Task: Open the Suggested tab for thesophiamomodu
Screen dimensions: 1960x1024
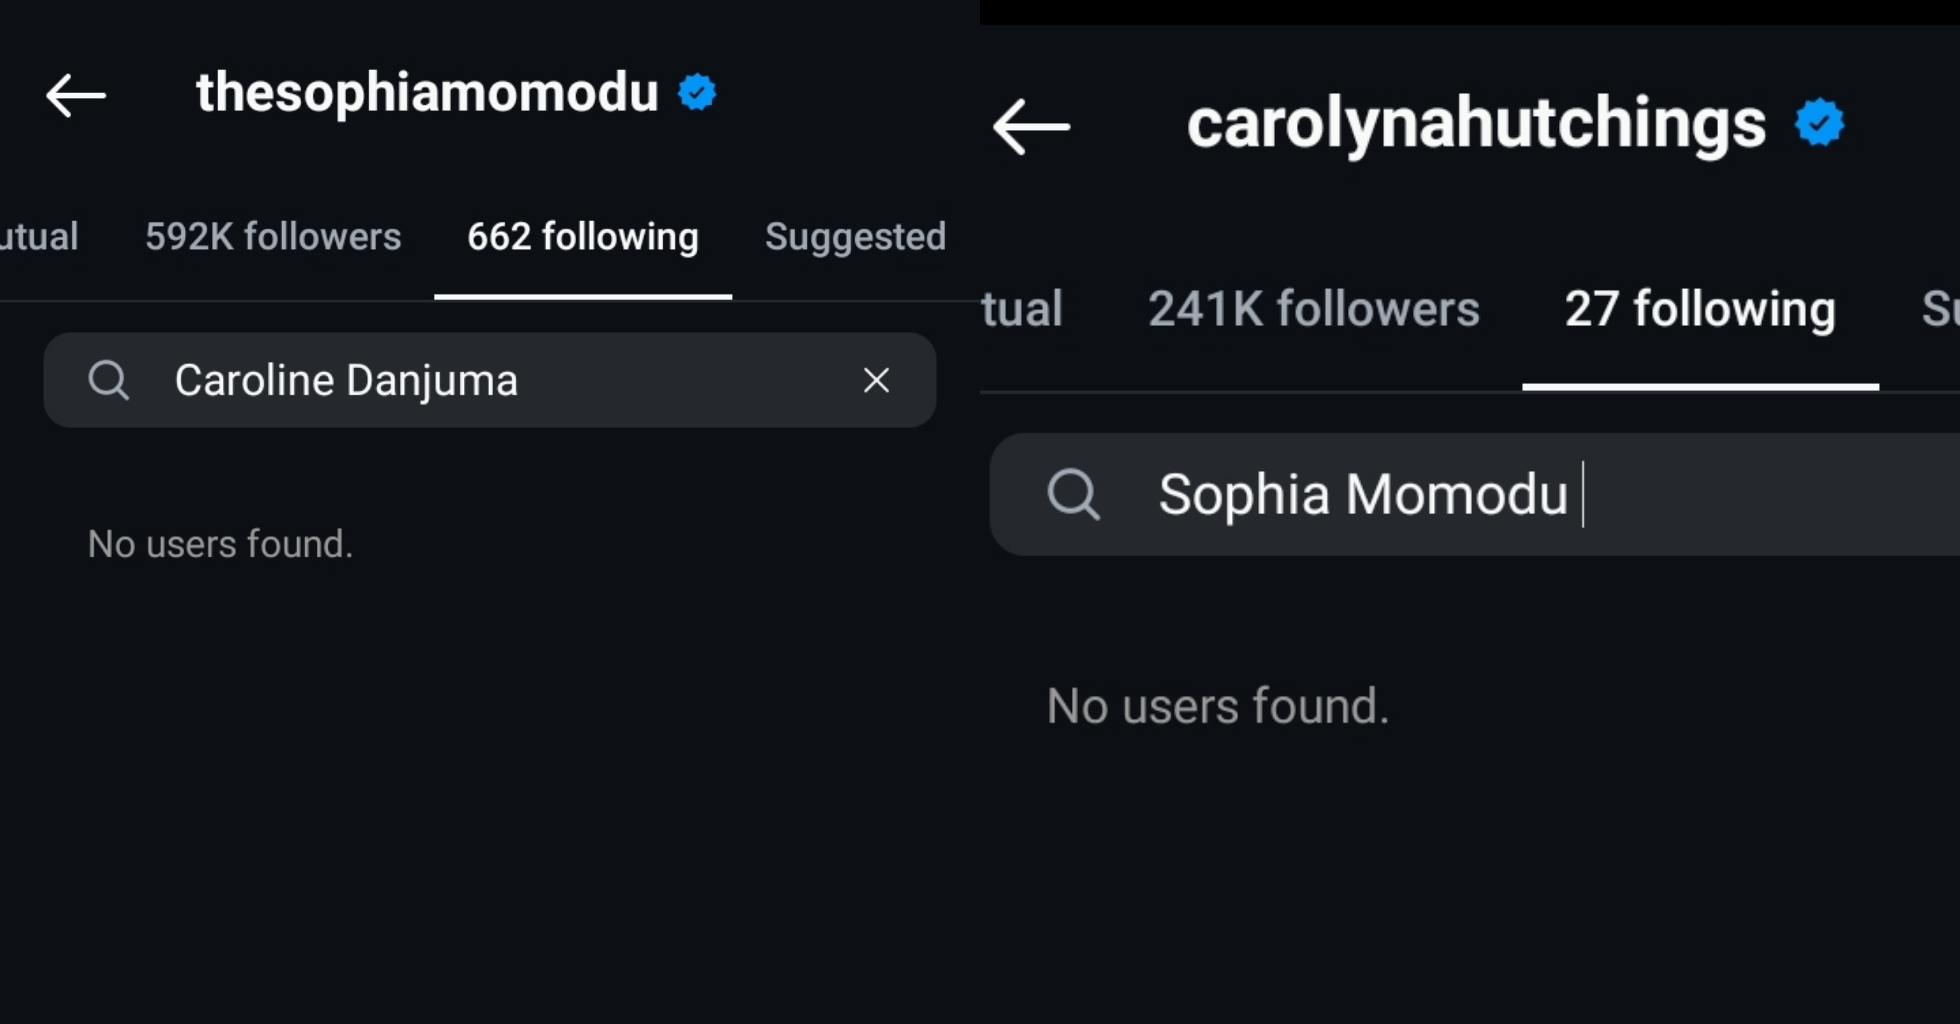Action: click(x=855, y=237)
